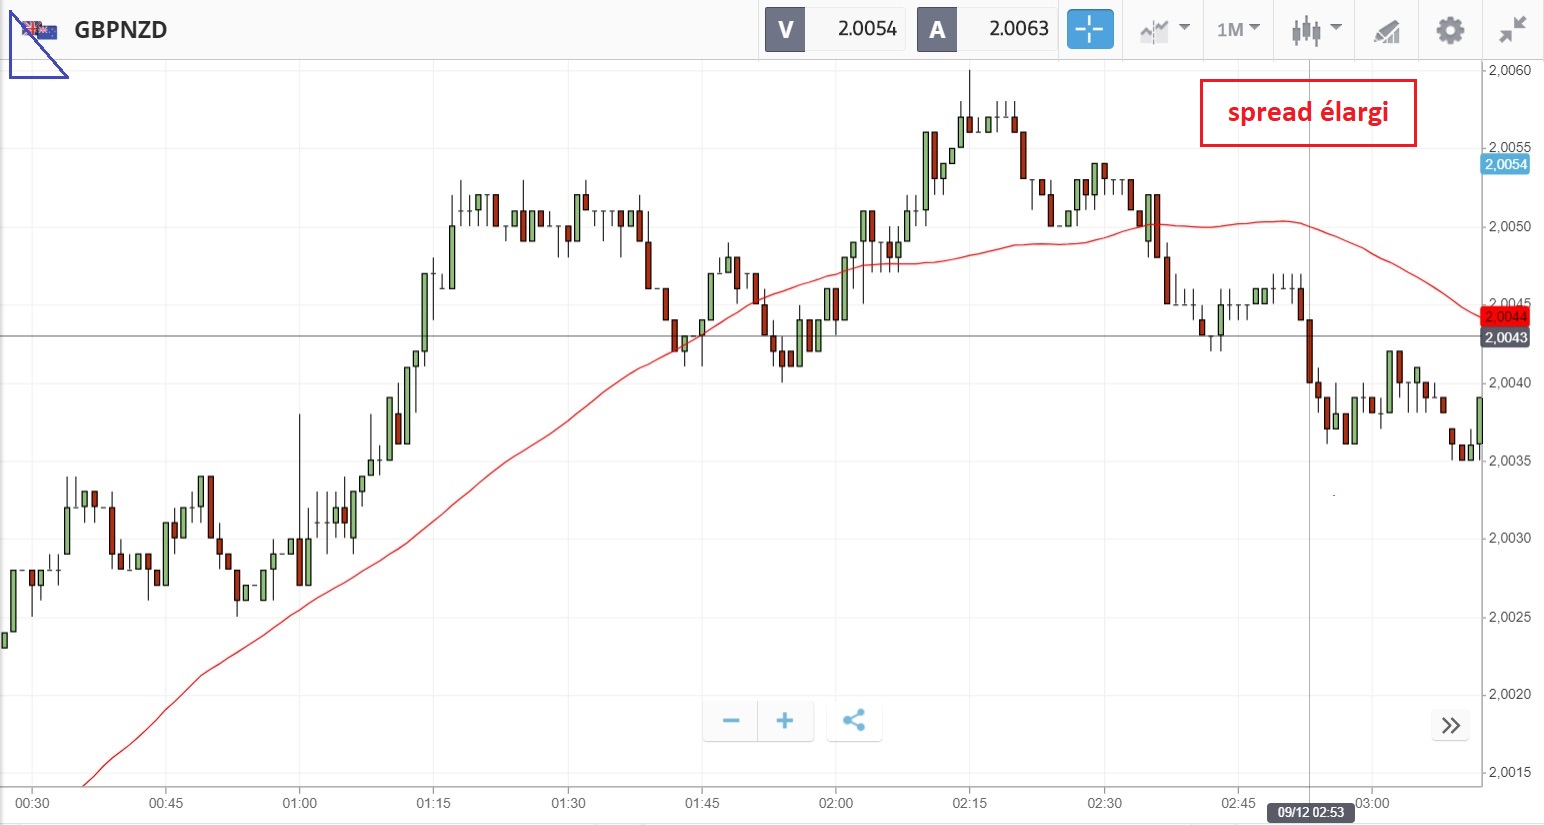1544x825 pixels.
Task: Select the drawing tools pencil icon
Action: click(x=1386, y=31)
